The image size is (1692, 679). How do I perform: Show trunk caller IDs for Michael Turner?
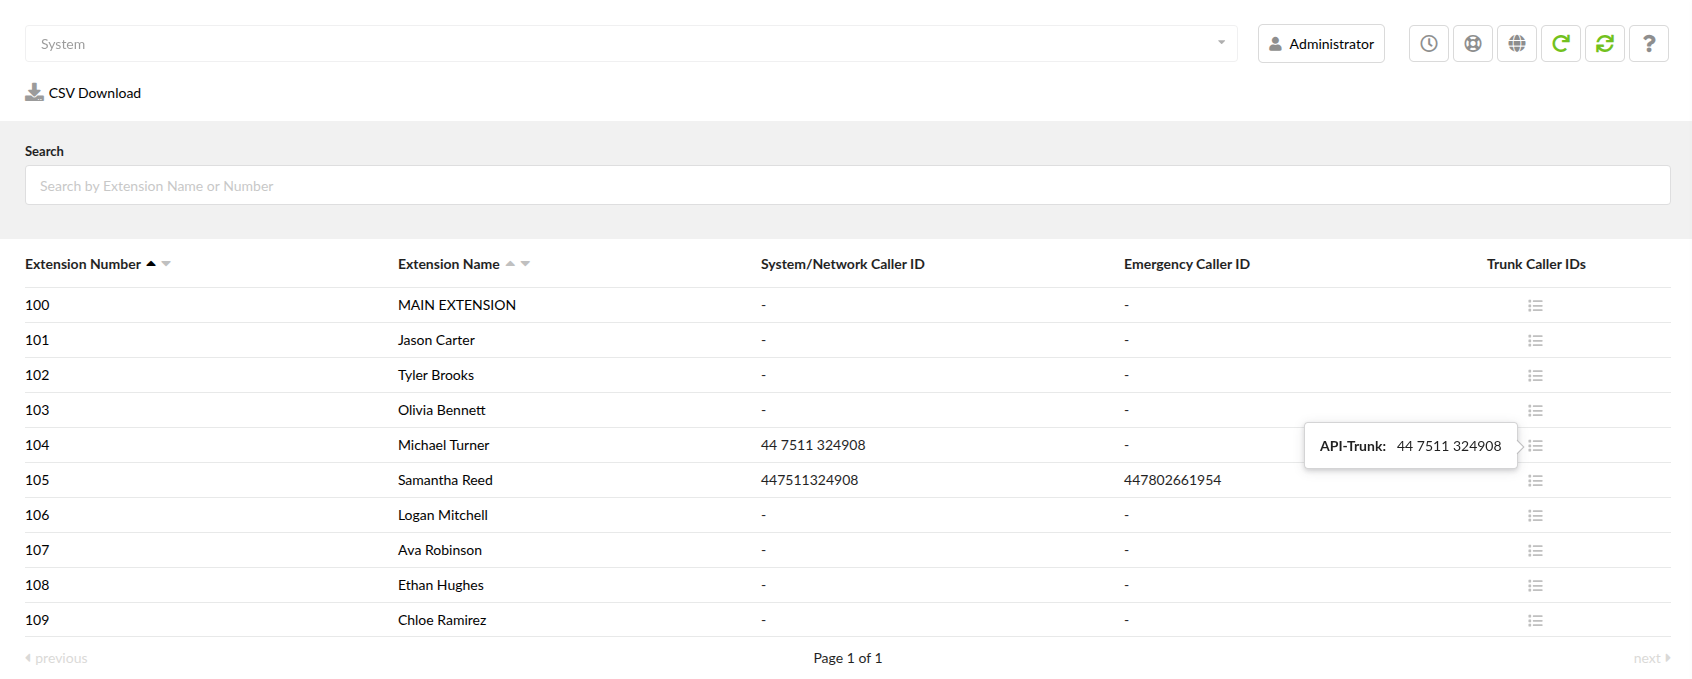point(1535,446)
